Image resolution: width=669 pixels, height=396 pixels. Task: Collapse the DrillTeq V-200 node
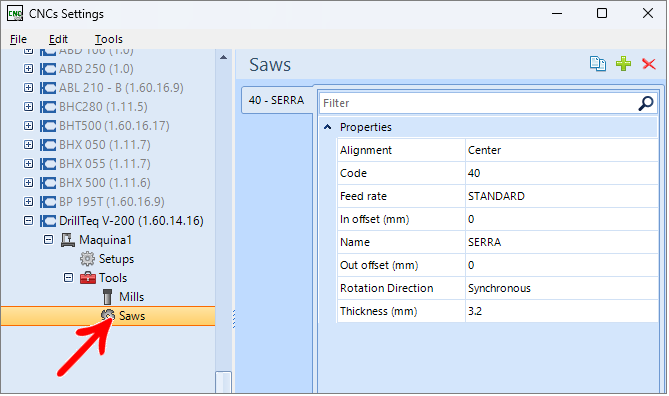[28, 221]
